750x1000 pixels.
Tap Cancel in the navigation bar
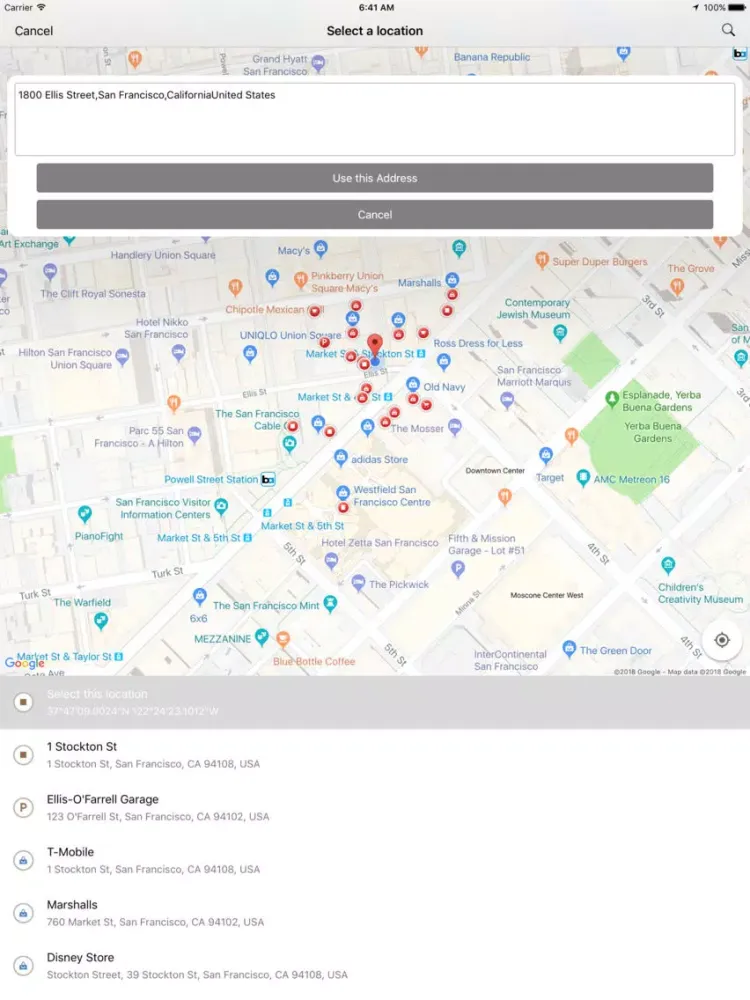point(34,31)
